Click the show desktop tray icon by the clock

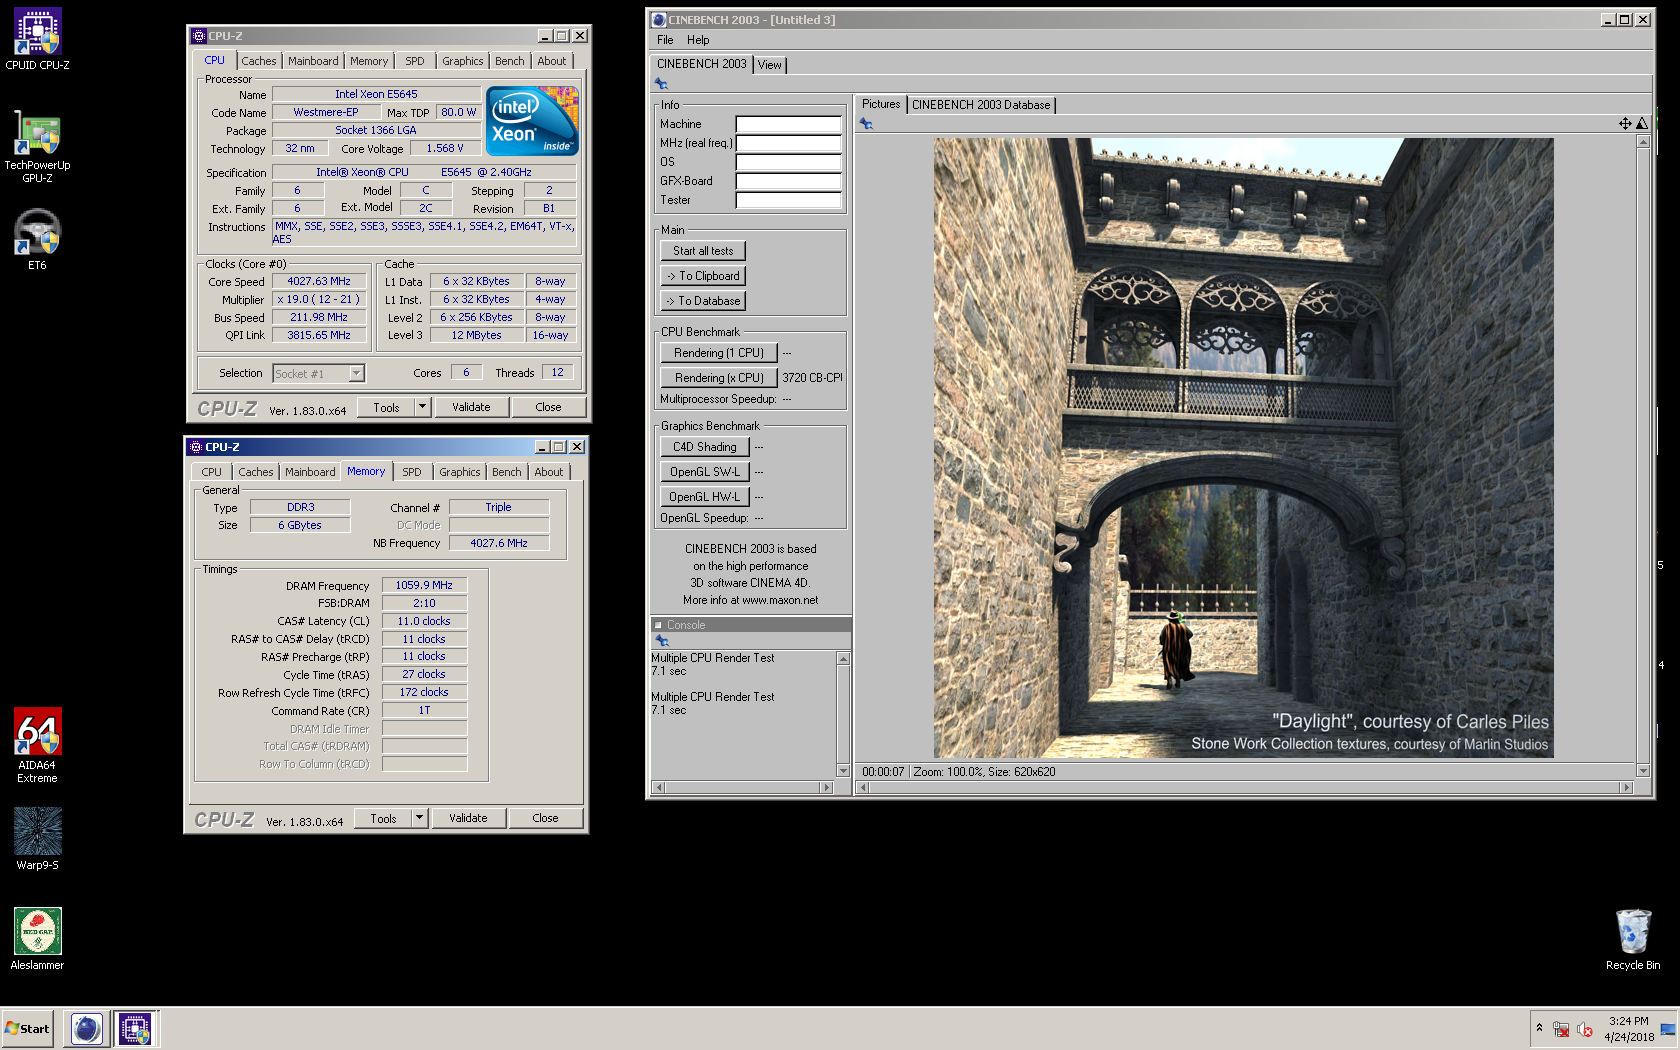point(1667,1029)
